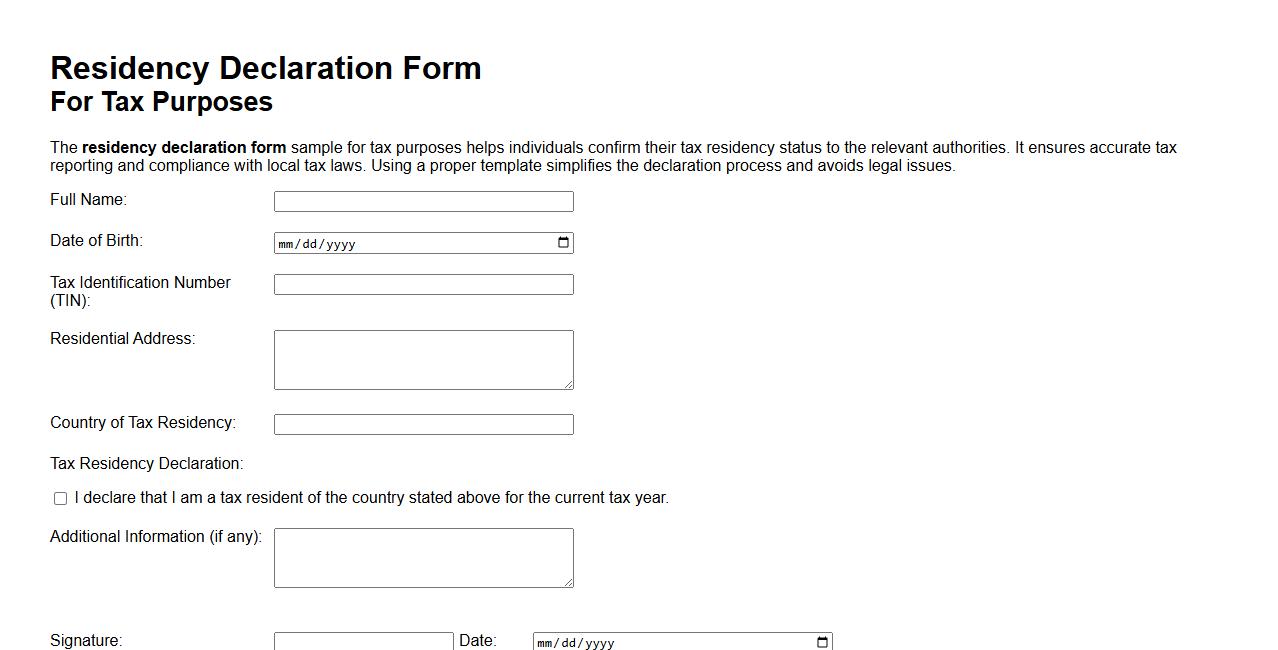Click the Tax Residency Declaration label
The width and height of the screenshot is (1278, 650).
point(146,463)
